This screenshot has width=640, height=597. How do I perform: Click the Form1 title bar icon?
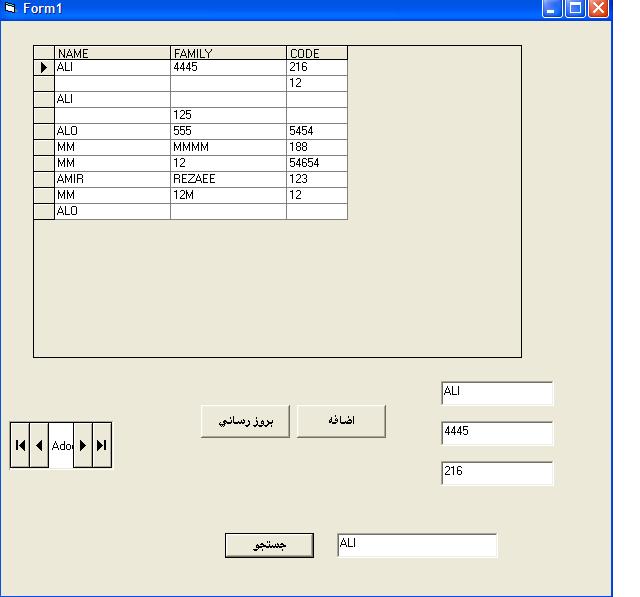click(11, 9)
